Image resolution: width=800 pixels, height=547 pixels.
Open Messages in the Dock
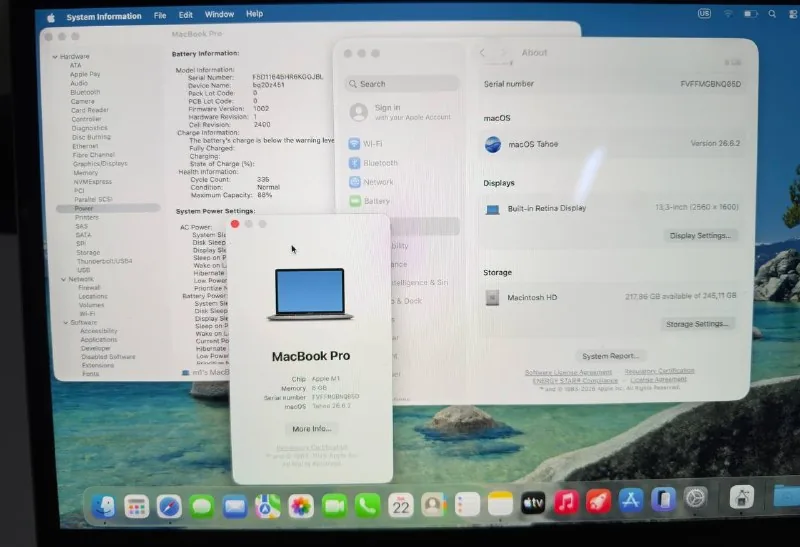coord(202,507)
